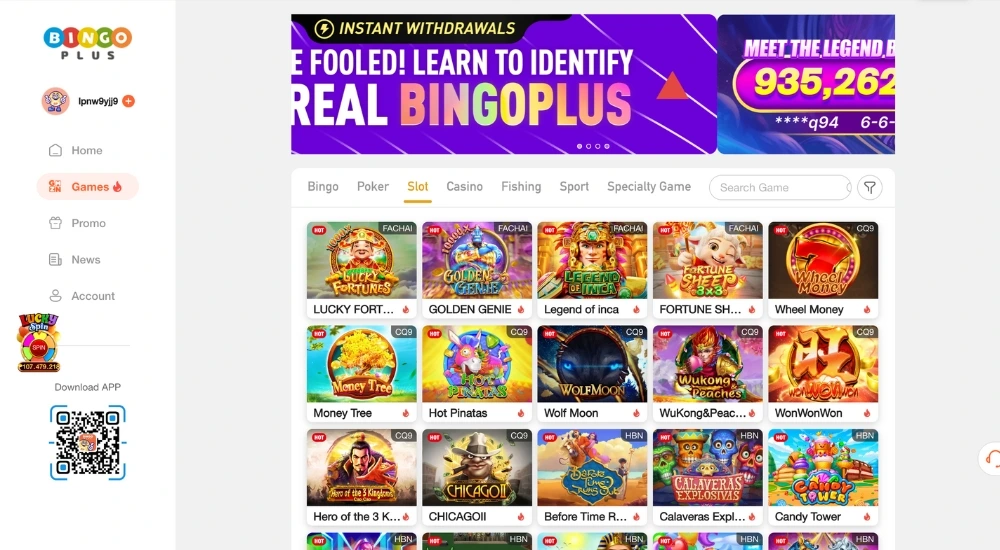This screenshot has height=550, width=1000.
Task: Click the orange plus next to username
Action: point(128,101)
